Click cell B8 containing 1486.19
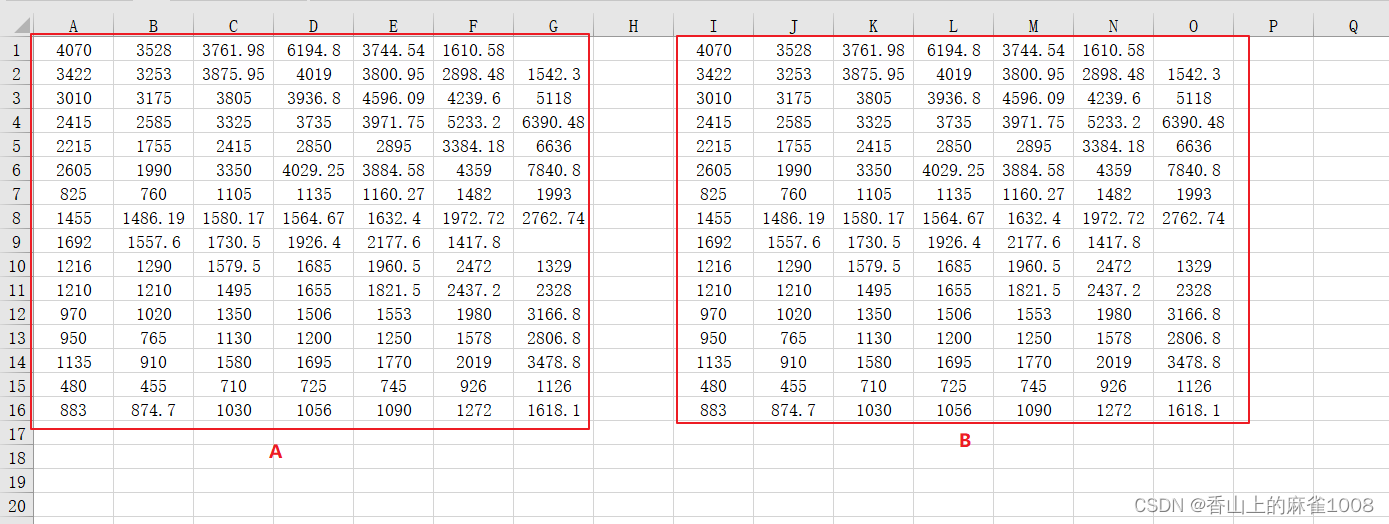Image resolution: width=1389 pixels, height=524 pixels. [x=154, y=218]
